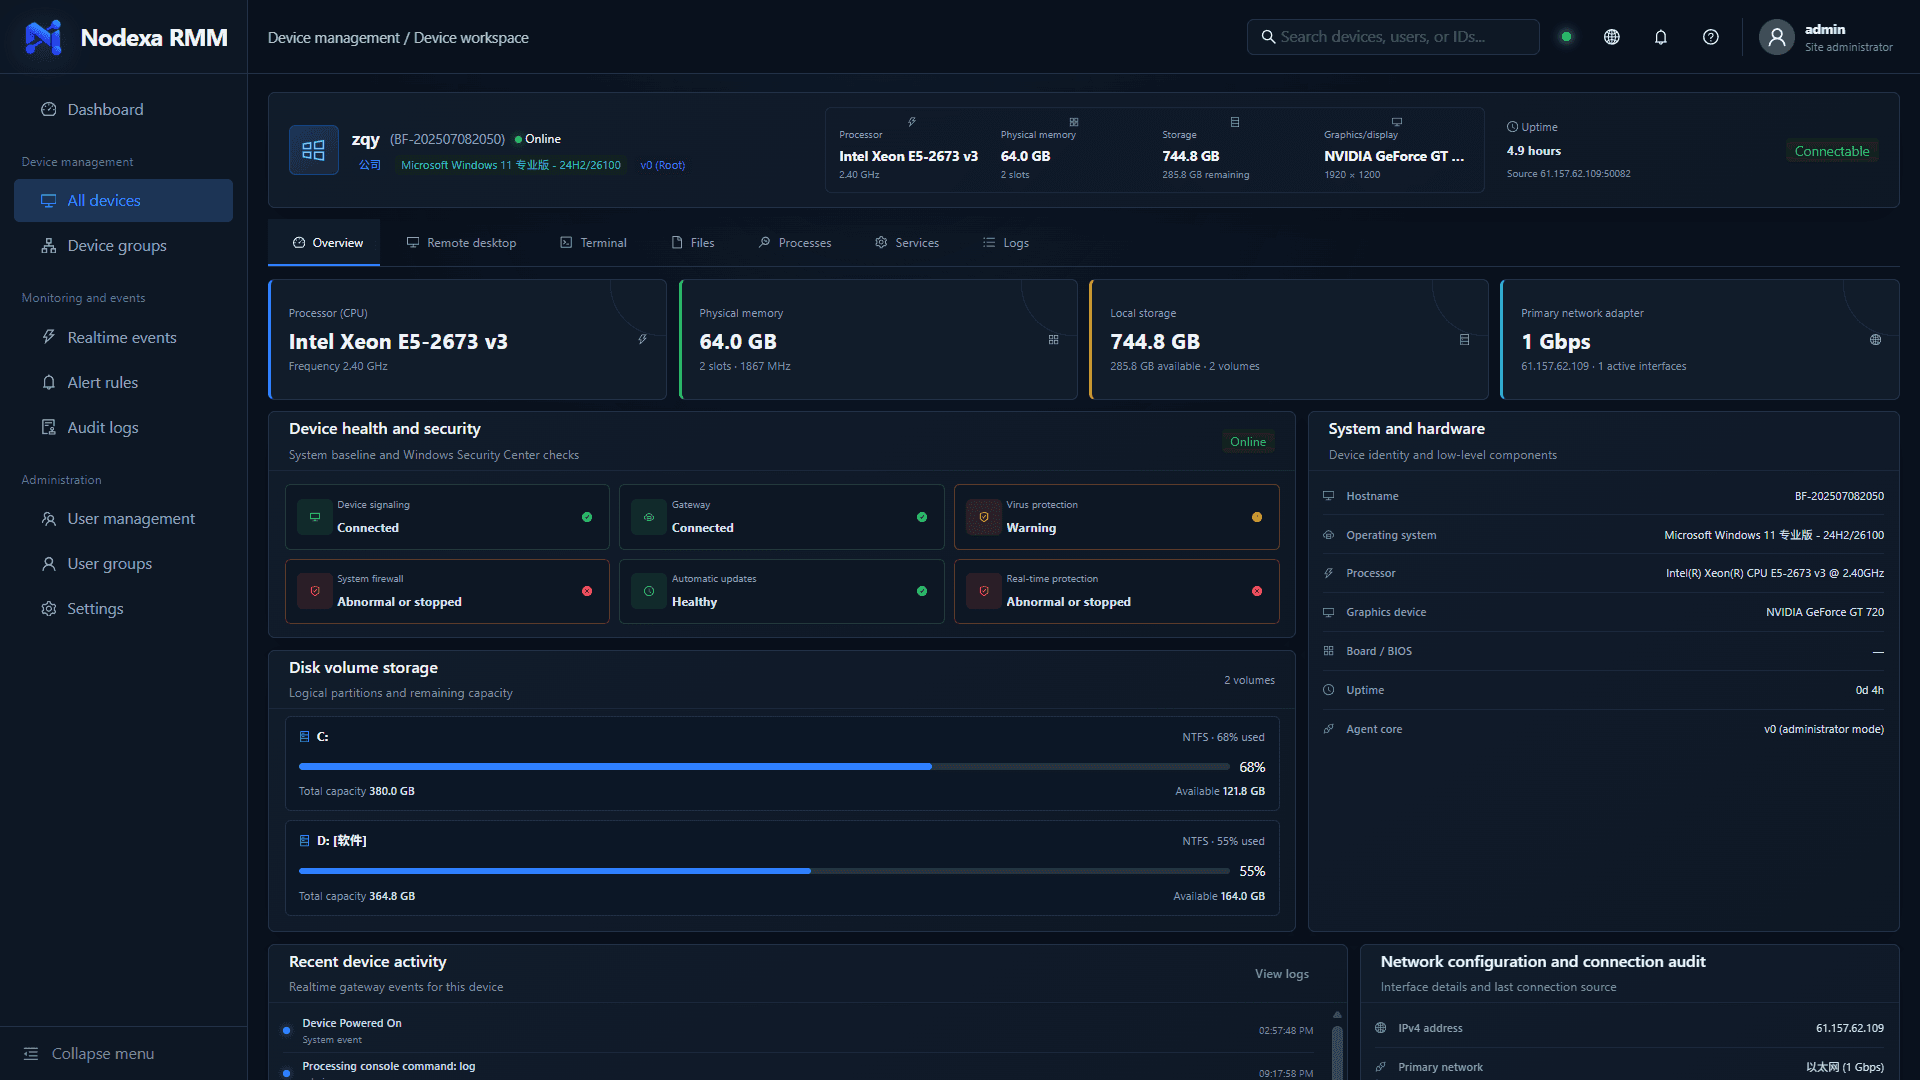Open the language globe icon in header
Viewport: 1920px width, 1080px height.
tap(1612, 37)
